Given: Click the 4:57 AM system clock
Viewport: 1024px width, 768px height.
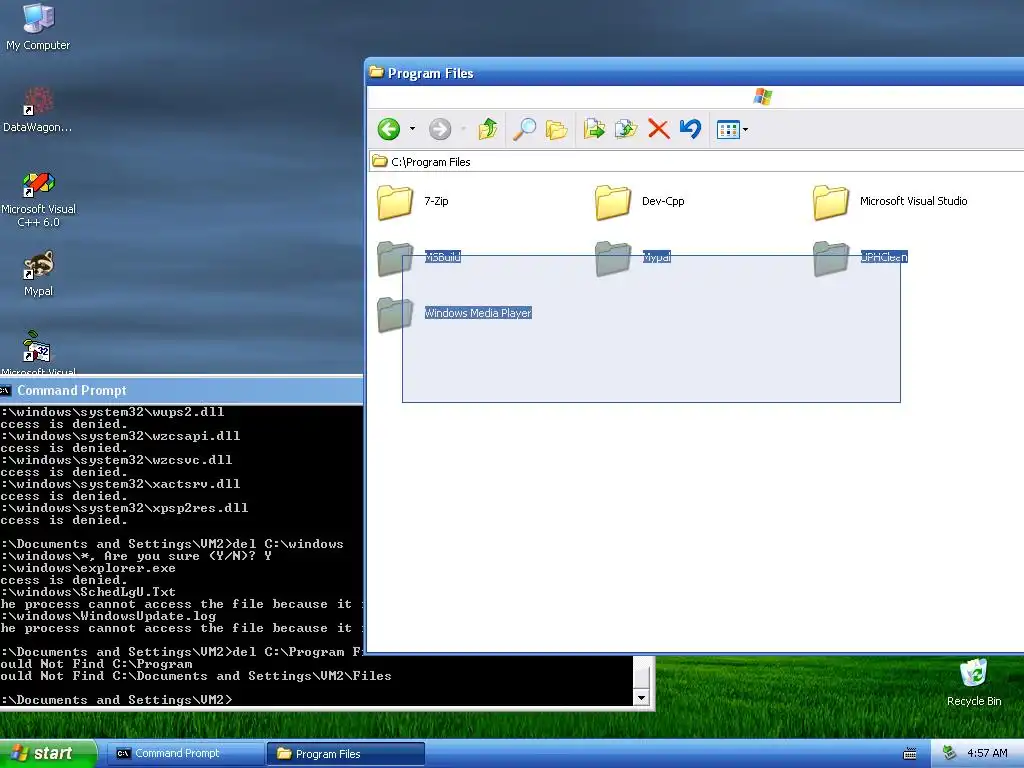Looking at the screenshot, I should click(987, 754).
